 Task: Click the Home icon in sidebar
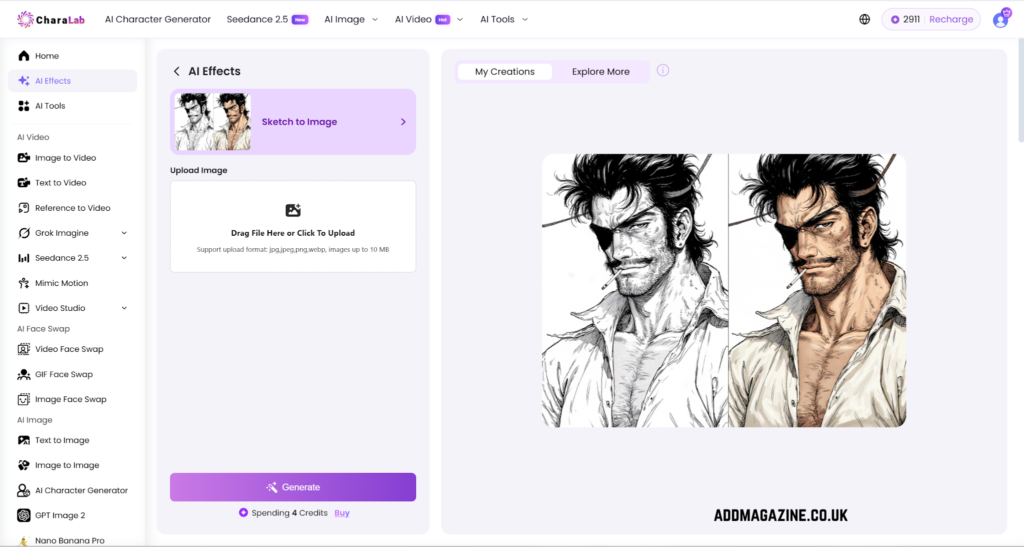tap(24, 56)
